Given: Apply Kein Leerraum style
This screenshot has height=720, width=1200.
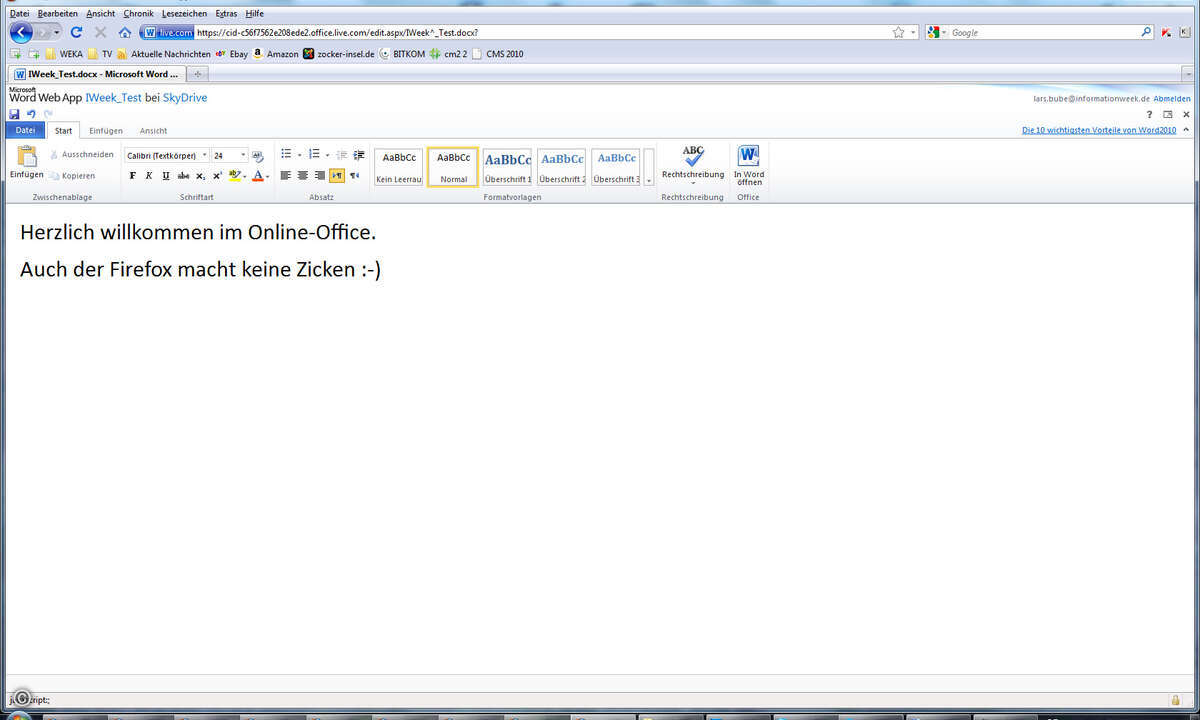Looking at the screenshot, I should (x=399, y=167).
